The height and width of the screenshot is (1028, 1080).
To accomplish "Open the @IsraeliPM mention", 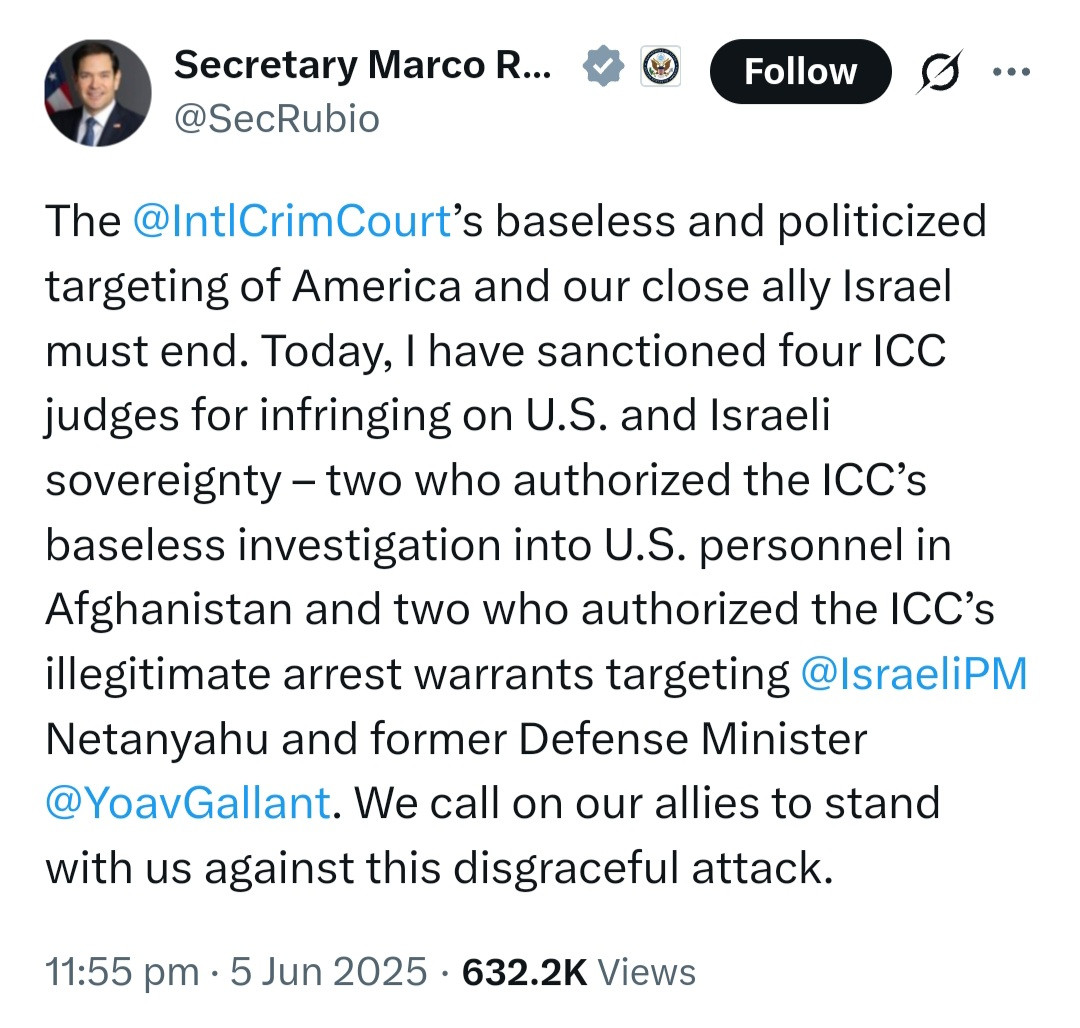I will click(x=914, y=675).
